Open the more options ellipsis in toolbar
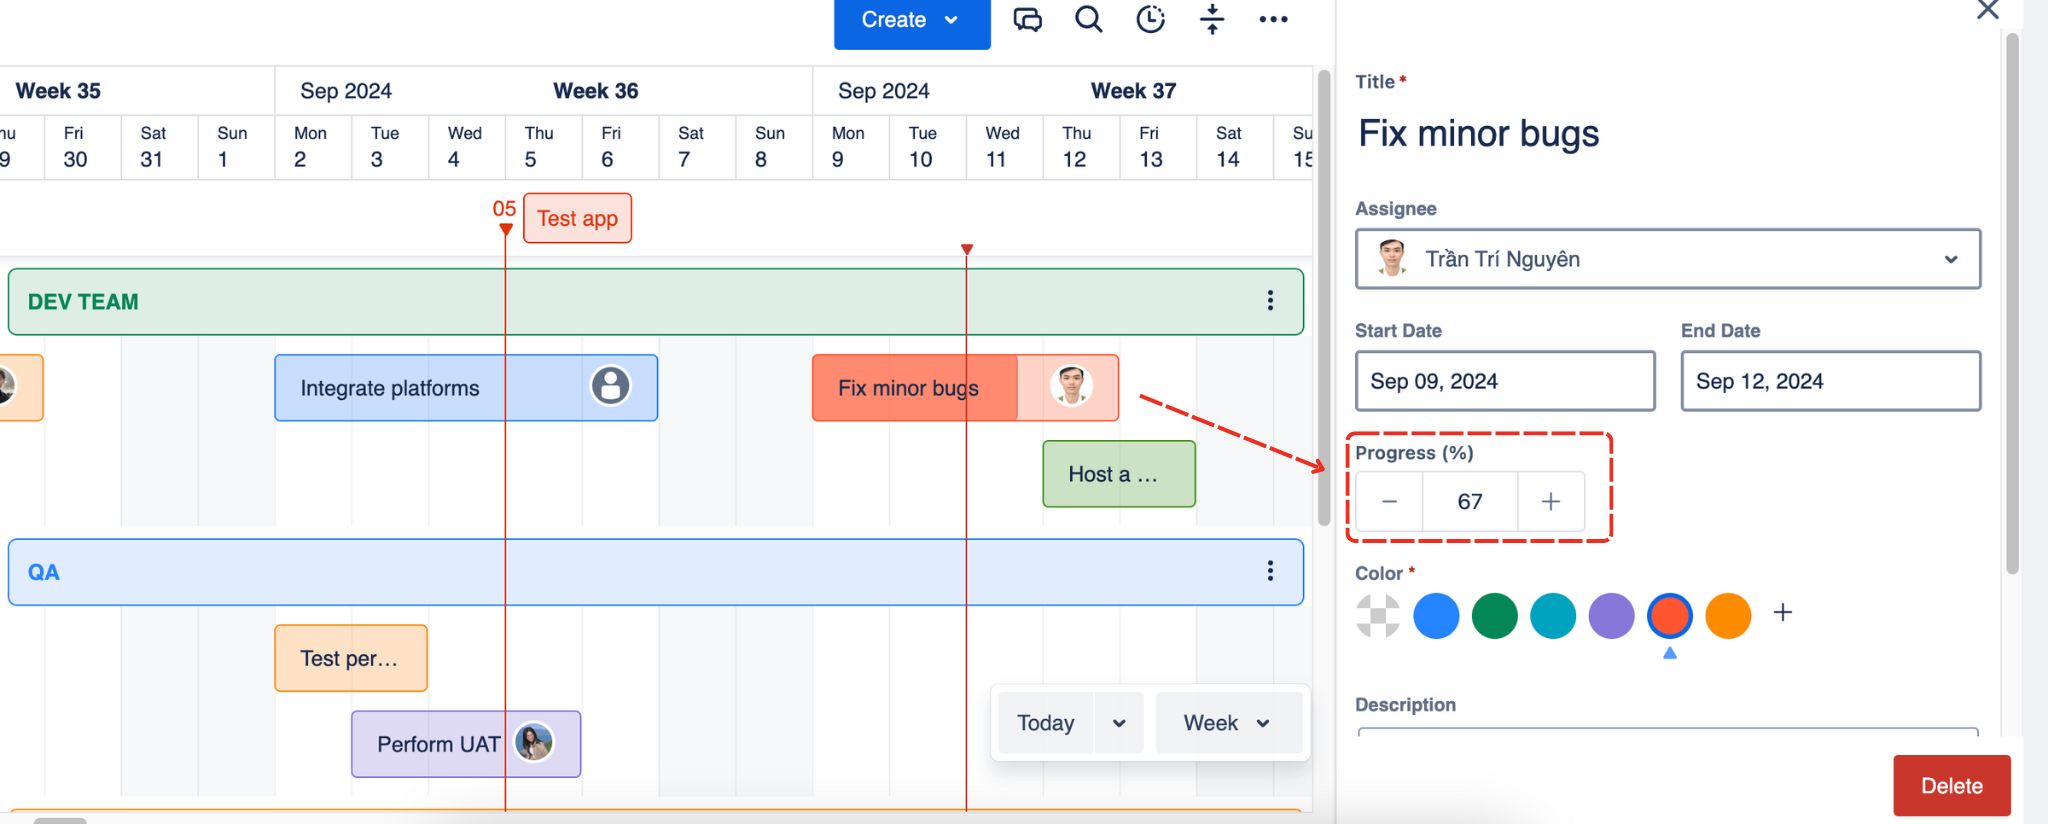Screen dimensions: 2048x824 [x=1273, y=20]
